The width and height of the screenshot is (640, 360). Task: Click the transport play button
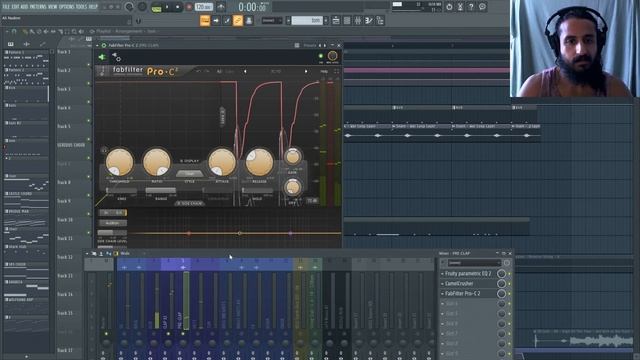pos(167,7)
